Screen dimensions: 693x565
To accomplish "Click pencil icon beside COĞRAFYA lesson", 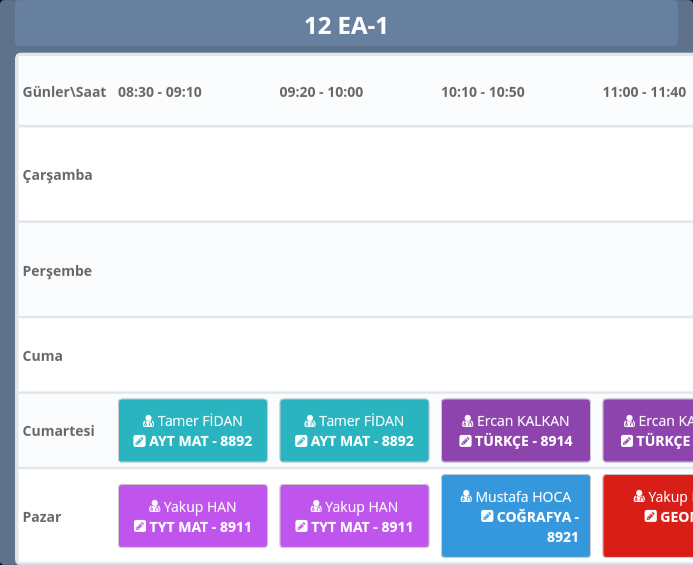I will [487, 517].
